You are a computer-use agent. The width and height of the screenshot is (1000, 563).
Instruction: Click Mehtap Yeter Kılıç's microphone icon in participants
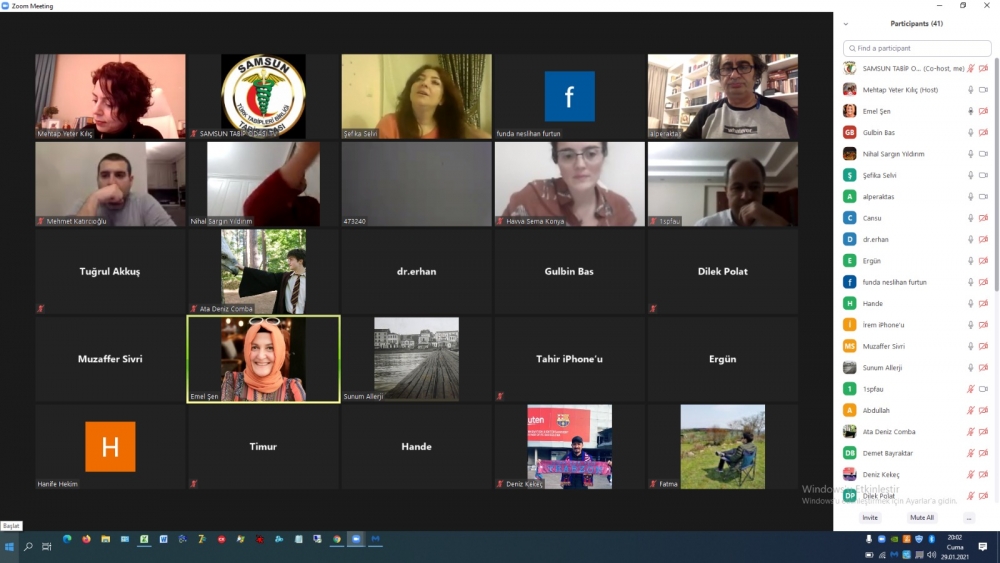tap(970, 90)
